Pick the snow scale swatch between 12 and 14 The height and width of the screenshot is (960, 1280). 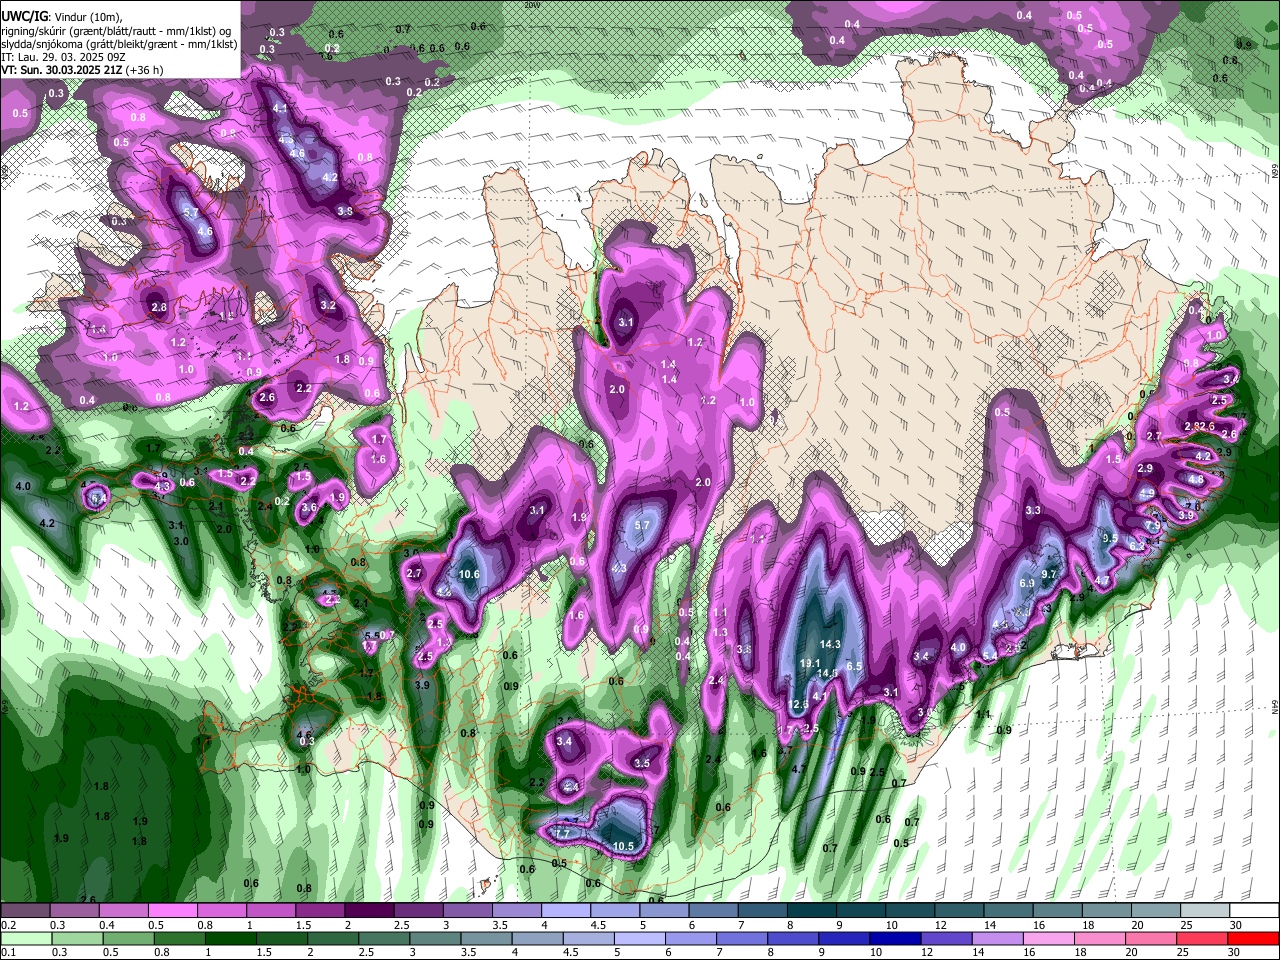(x=960, y=910)
